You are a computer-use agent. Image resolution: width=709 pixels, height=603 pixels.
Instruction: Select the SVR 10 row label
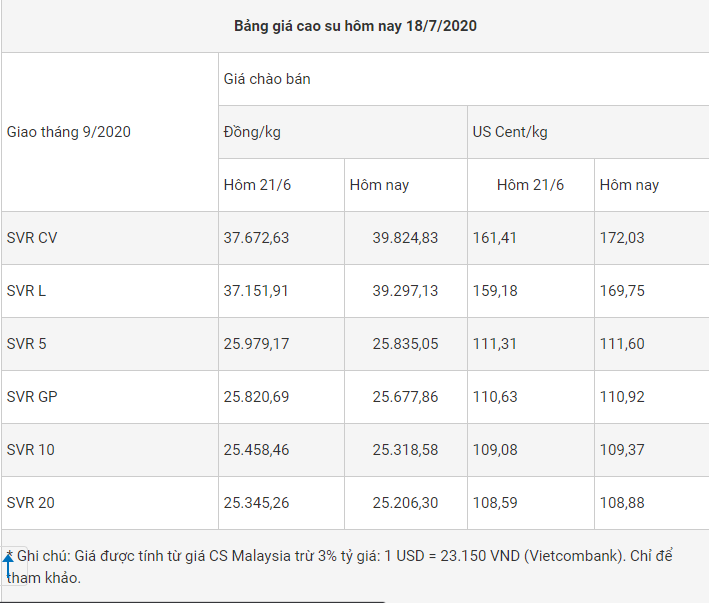(31, 450)
